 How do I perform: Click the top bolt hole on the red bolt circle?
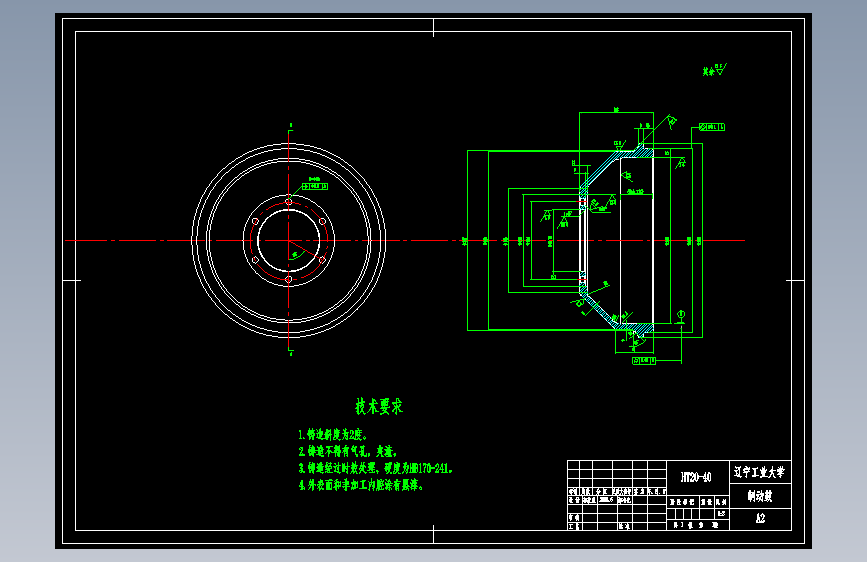click(x=289, y=202)
